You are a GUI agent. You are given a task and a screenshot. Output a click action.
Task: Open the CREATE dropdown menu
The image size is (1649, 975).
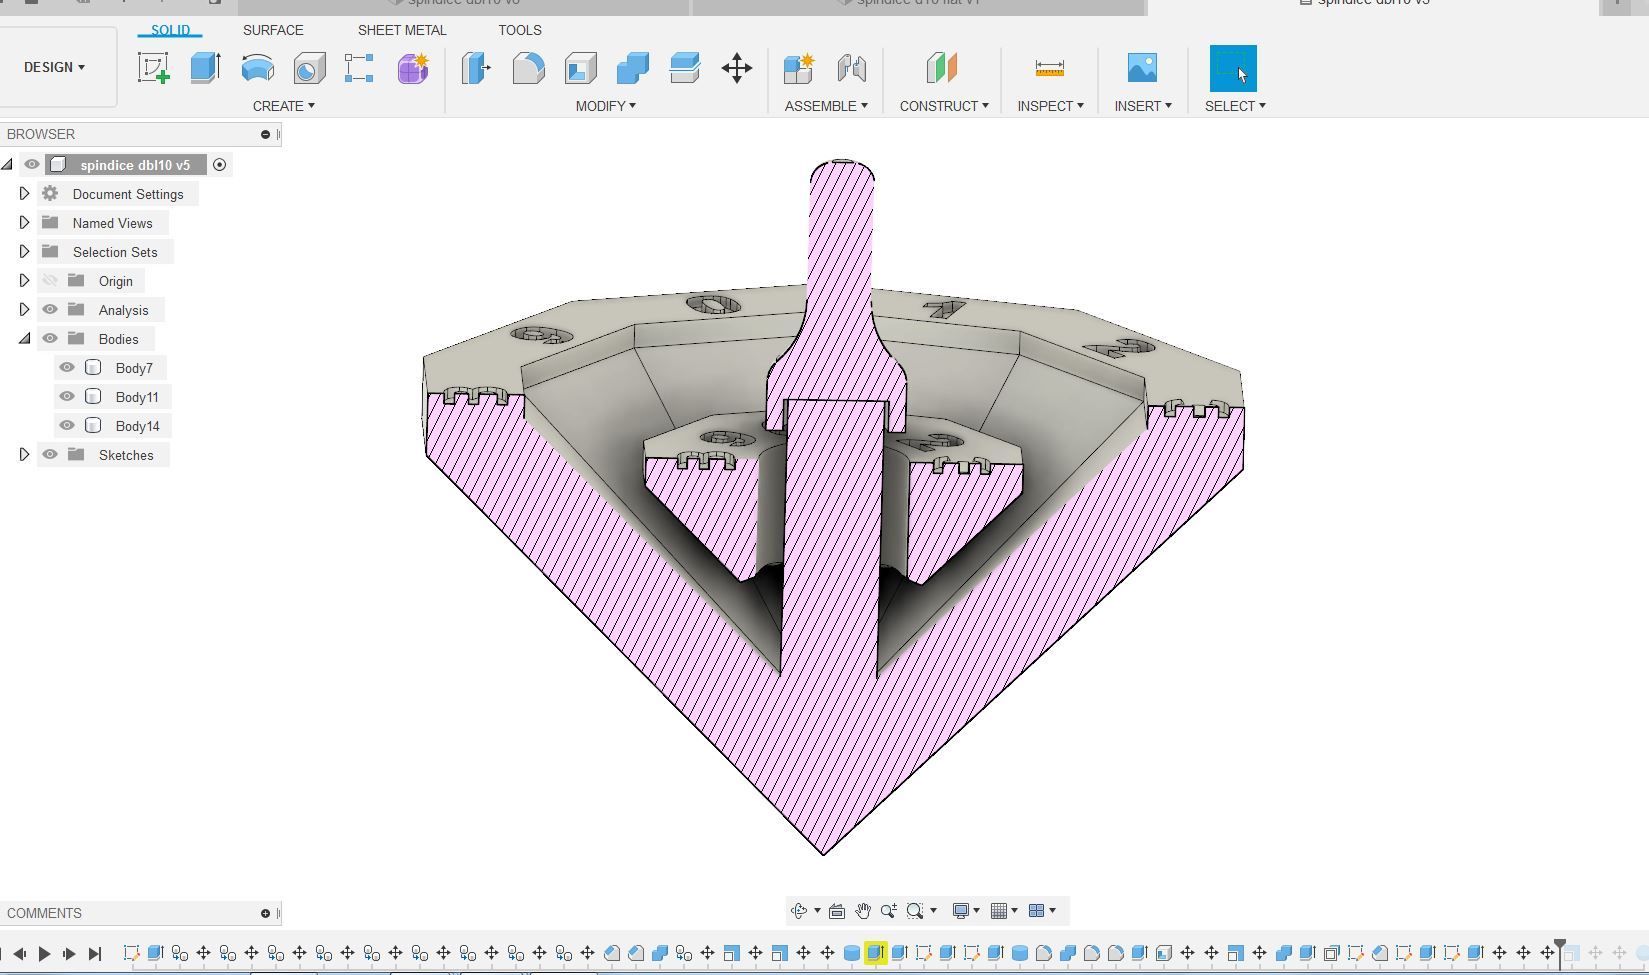click(284, 106)
